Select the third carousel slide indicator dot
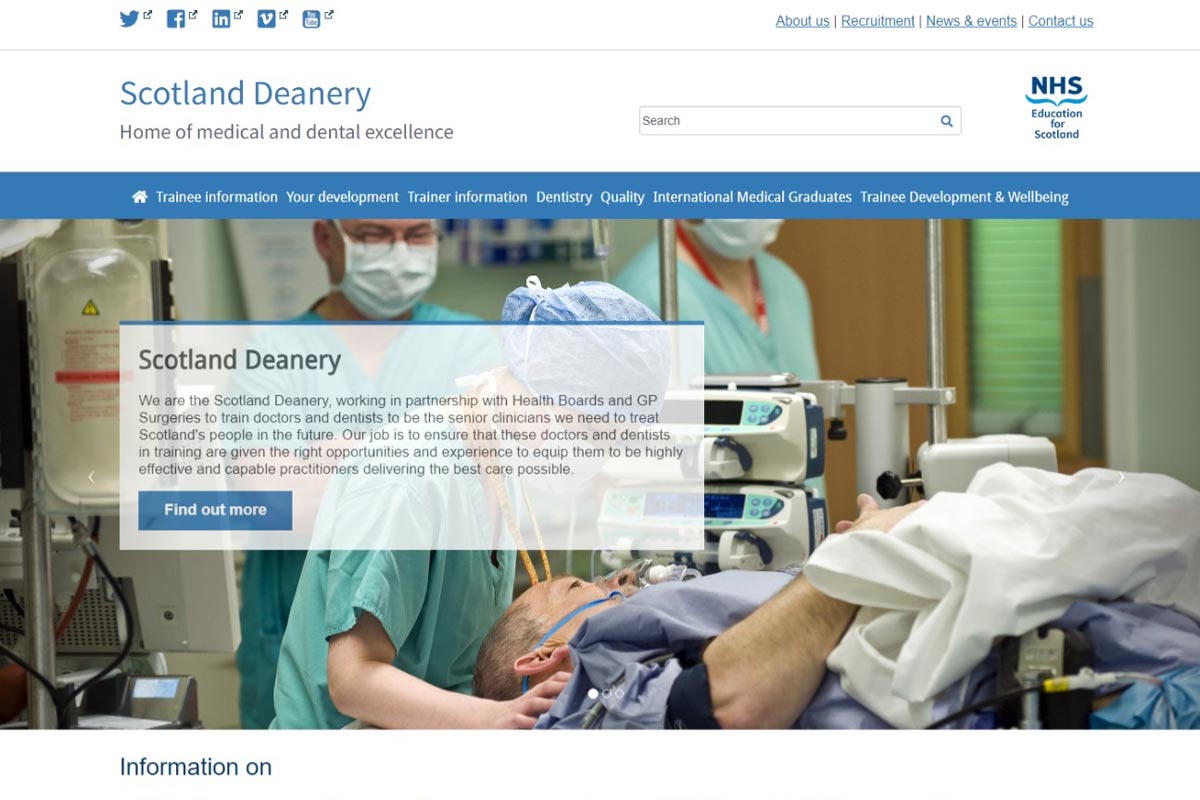1200x800 pixels. 619,693
